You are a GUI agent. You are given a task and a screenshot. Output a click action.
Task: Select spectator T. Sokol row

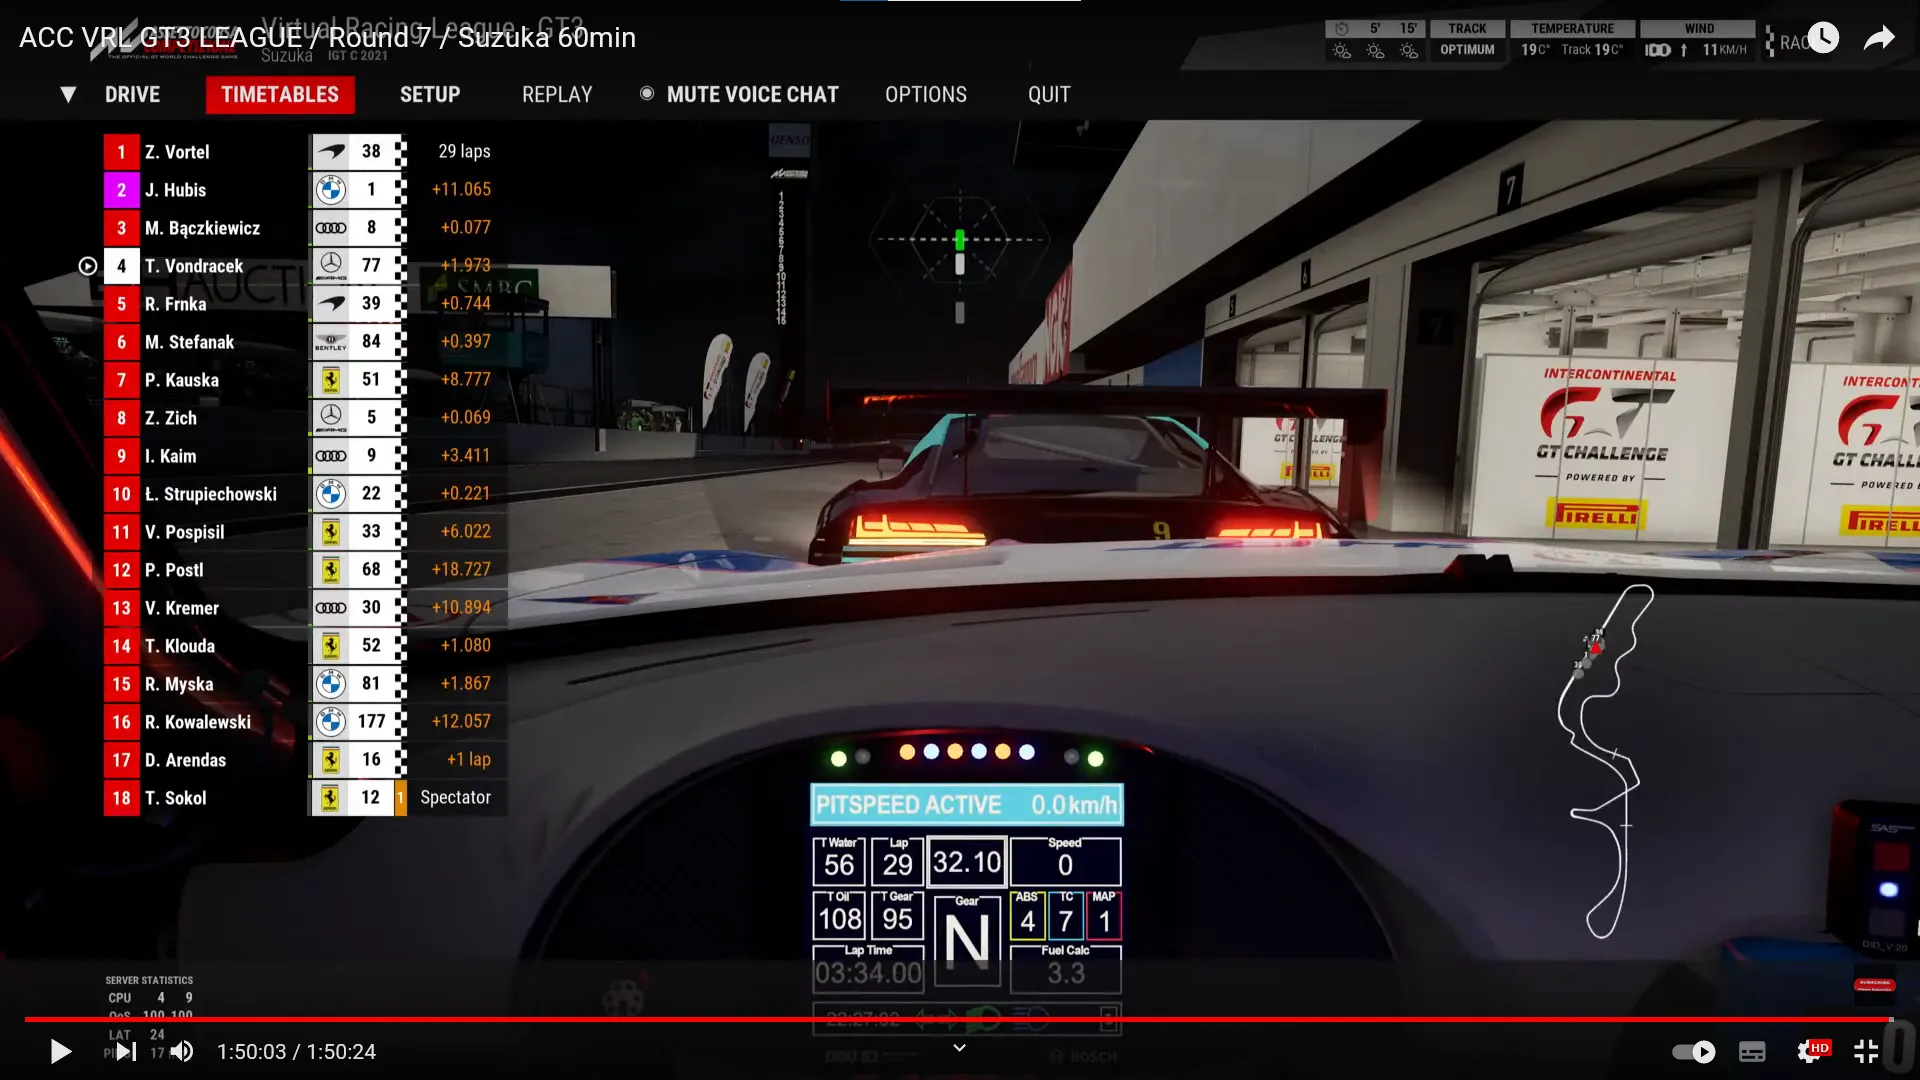pos(305,798)
